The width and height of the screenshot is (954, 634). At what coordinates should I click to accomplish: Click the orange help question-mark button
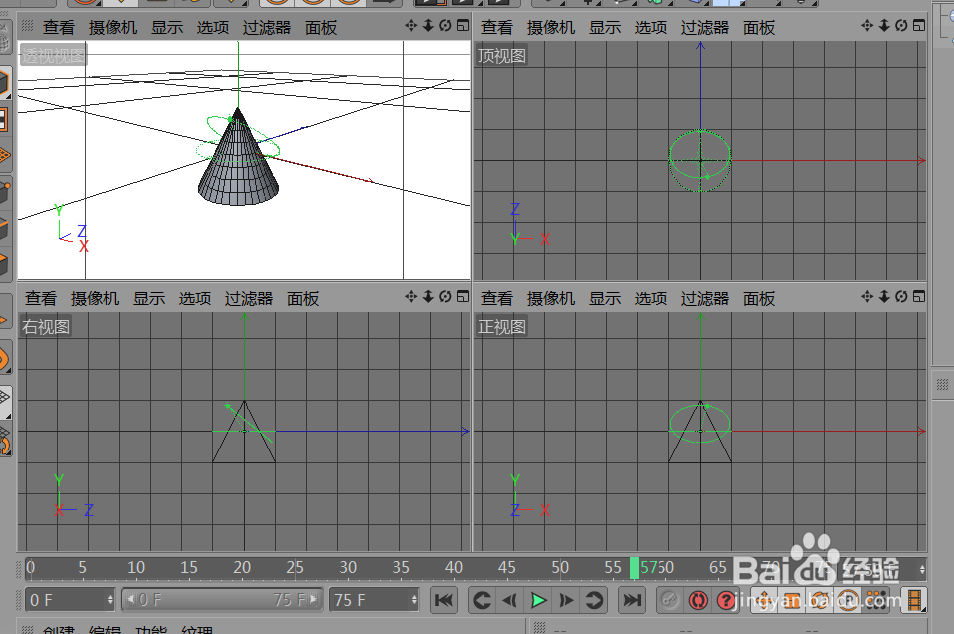[x=727, y=600]
